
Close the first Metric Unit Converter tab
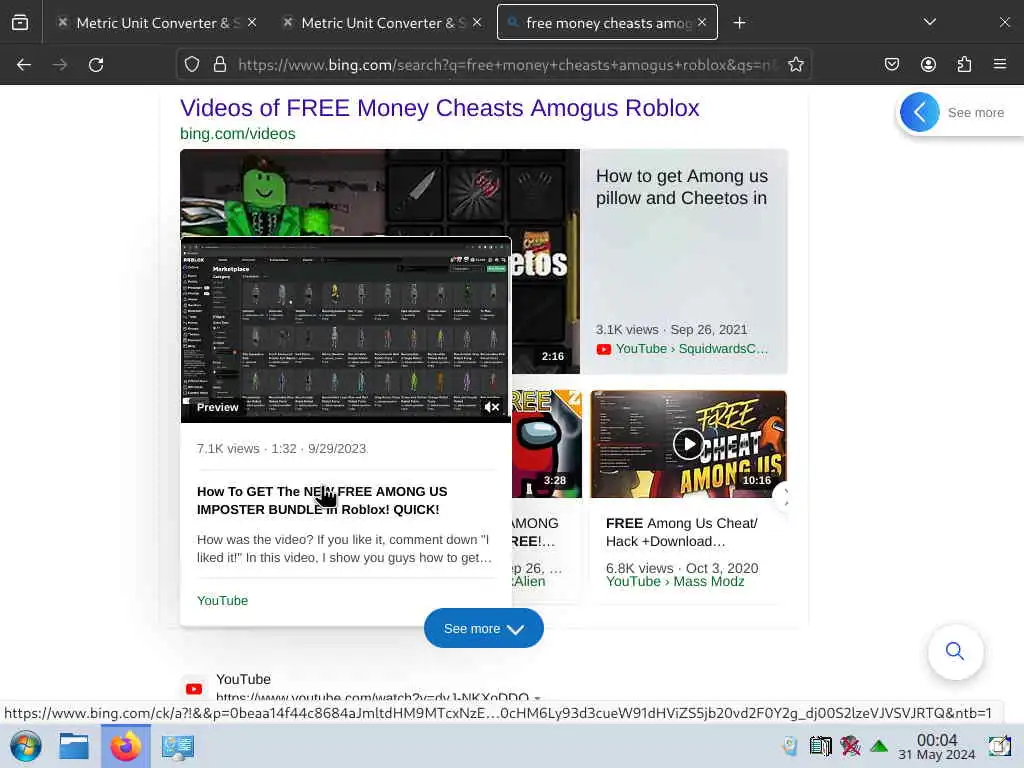(252, 22)
